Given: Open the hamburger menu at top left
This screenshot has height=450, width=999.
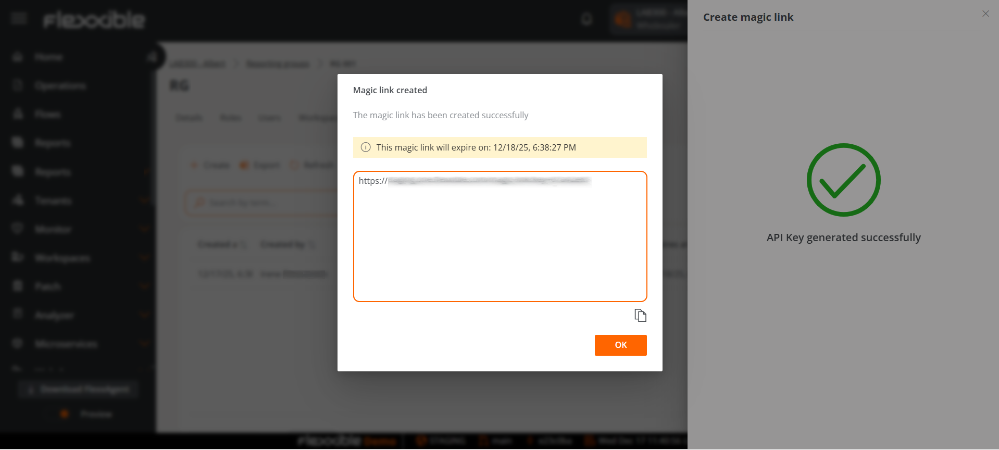Looking at the screenshot, I should 17,20.
